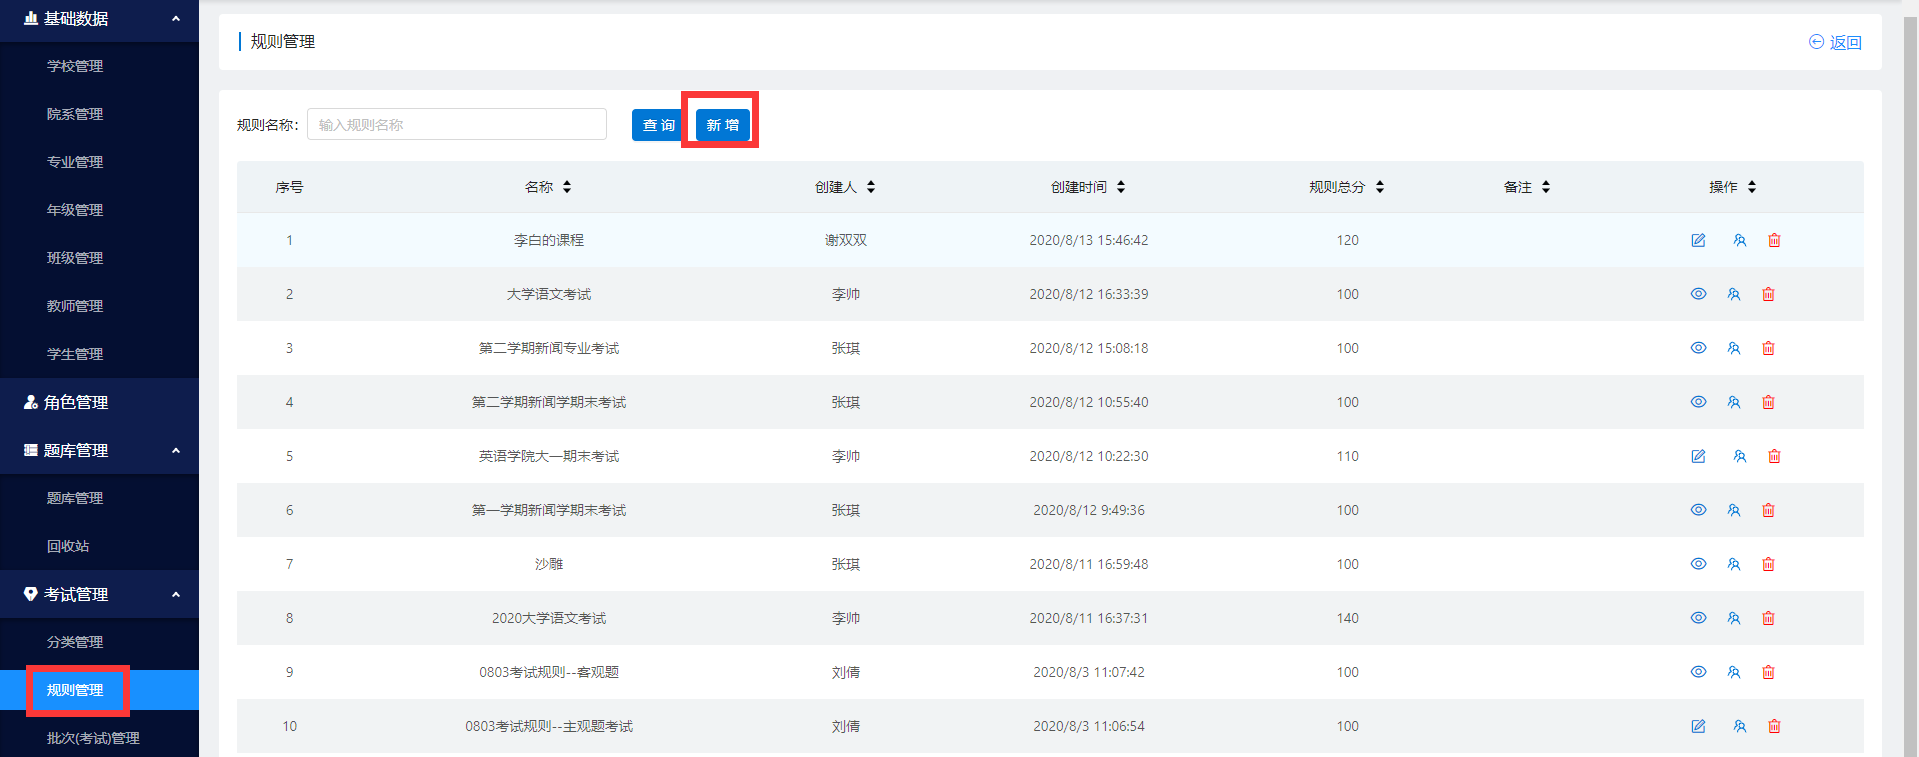The width and height of the screenshot is (1919, 757).
Task: Select 规则管理 in the sidebar
Action: coord(75,690)
